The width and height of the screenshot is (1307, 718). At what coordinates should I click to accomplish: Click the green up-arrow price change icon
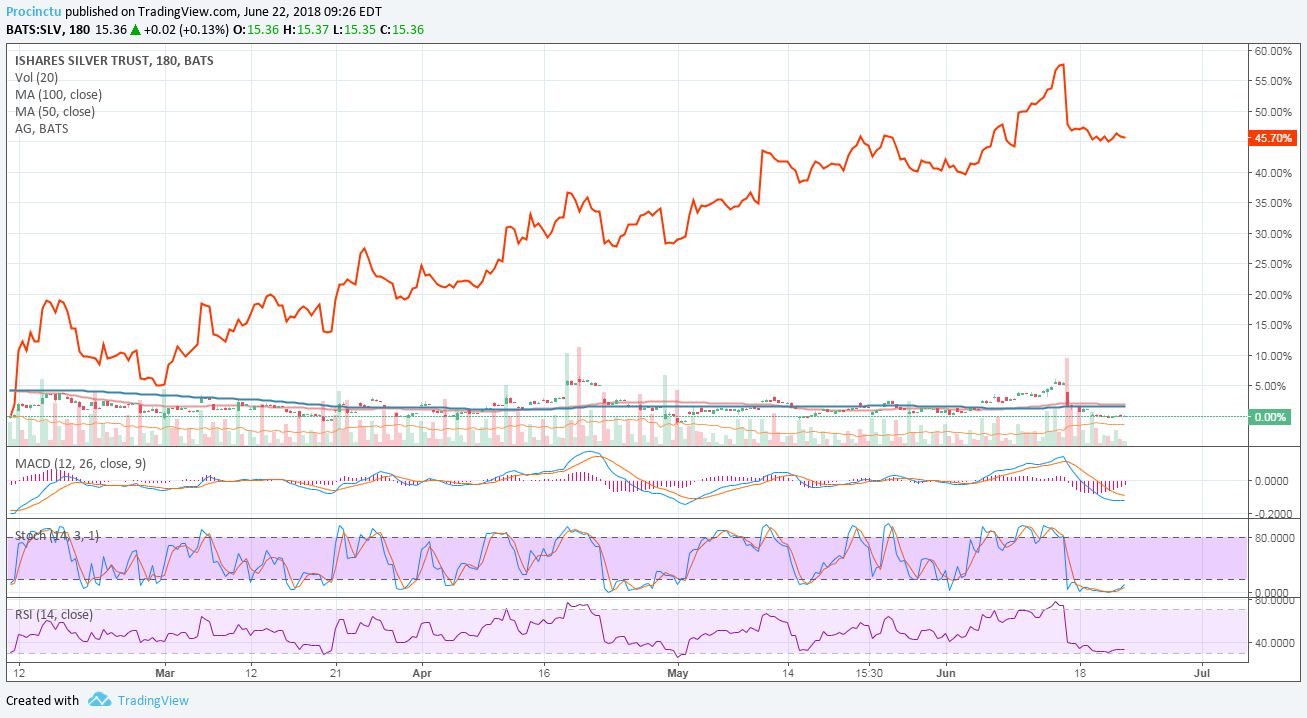135,29
